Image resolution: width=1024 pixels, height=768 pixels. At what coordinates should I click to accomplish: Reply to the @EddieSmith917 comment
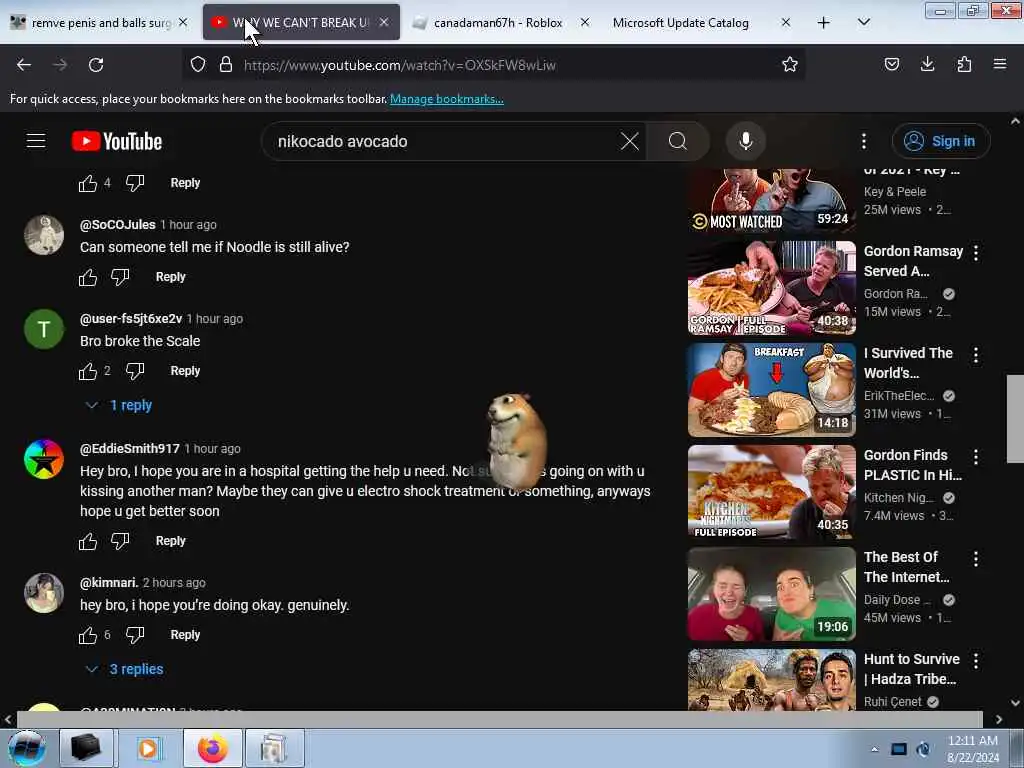coord(170,541)
